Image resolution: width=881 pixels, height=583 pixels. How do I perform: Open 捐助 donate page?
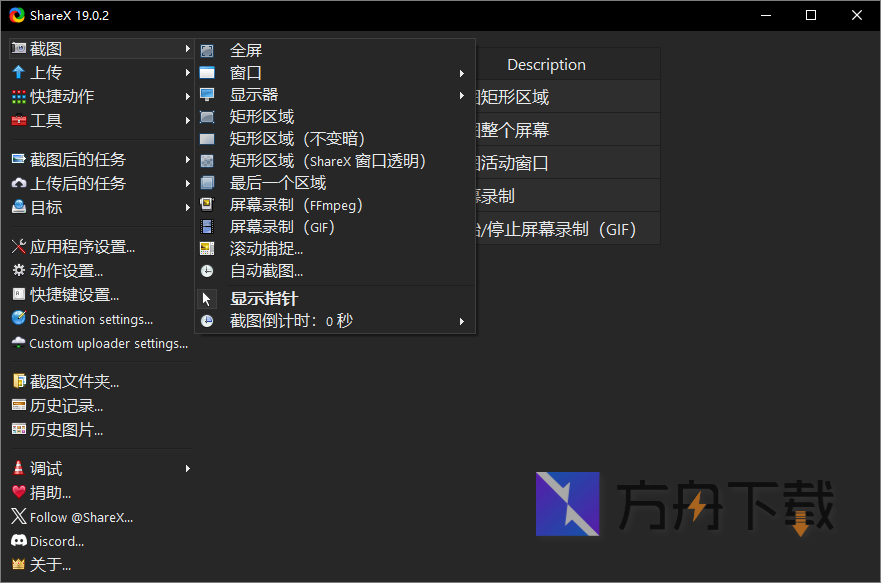click(x=48, y=492)
